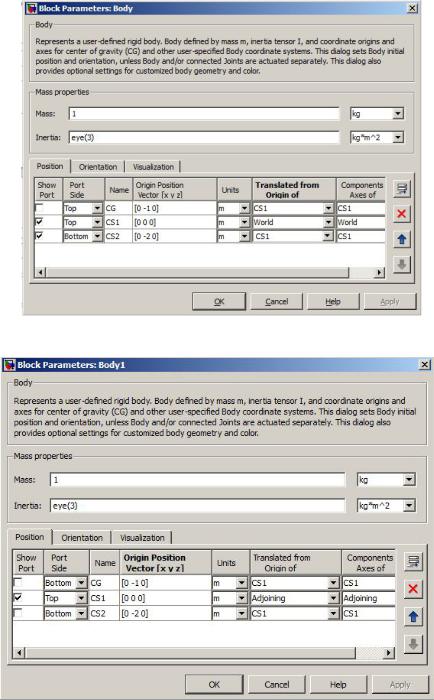Click the CG name cell in Body1 dialog
The height and width of the screenshot is (700, 434).
point(104,583)
